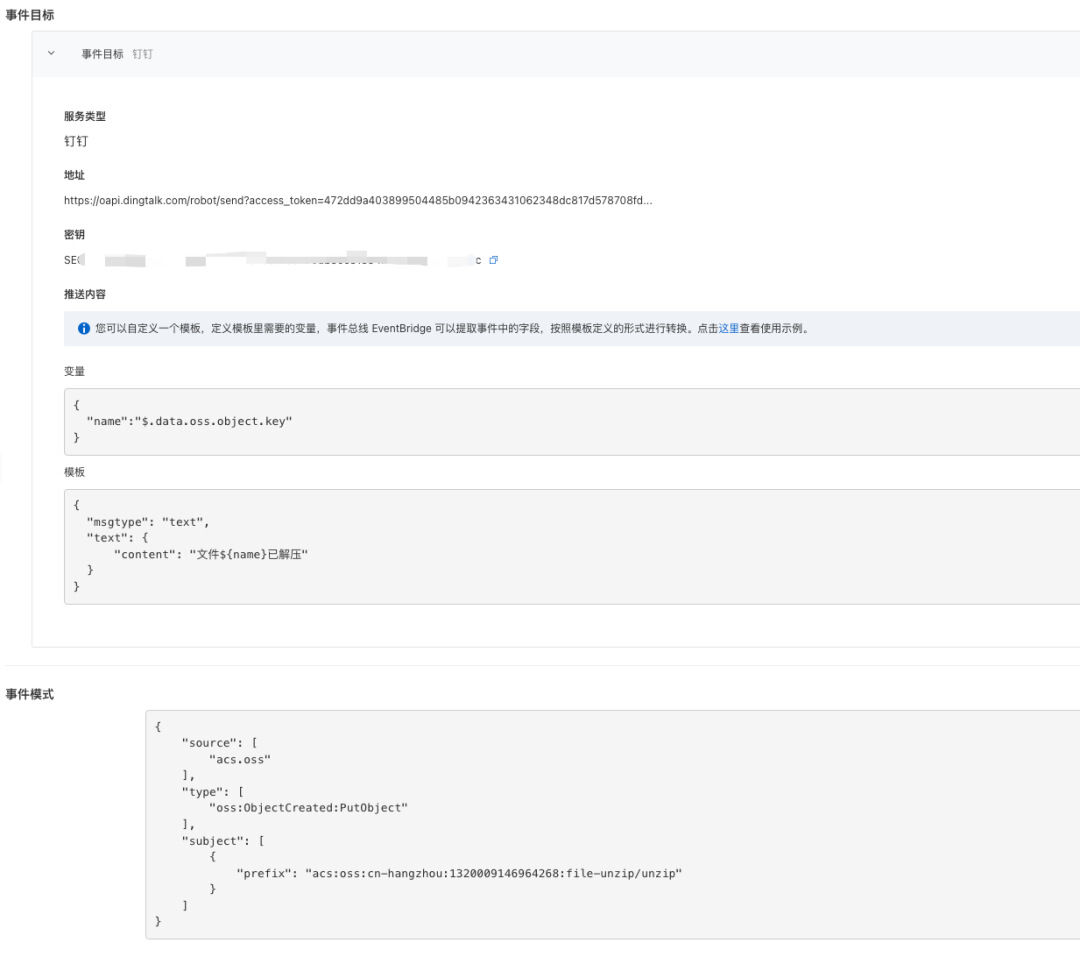Click the blue info icon in banner

84,328
